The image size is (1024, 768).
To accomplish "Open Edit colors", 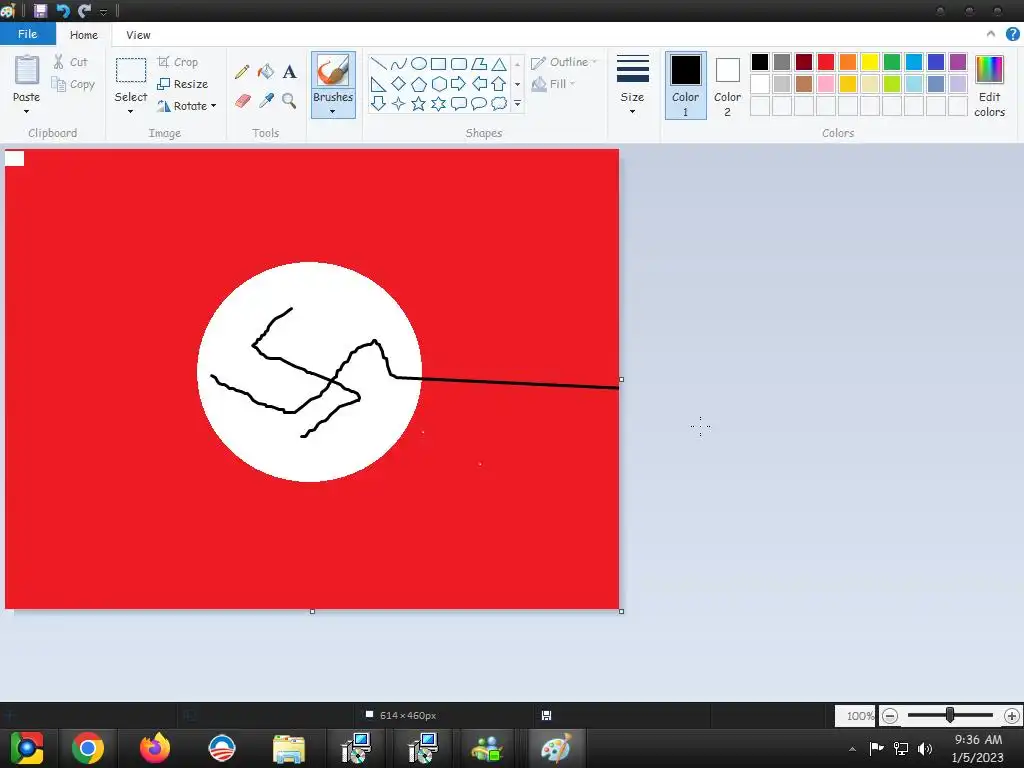I will pyautogui.click(x=989, y=86).
